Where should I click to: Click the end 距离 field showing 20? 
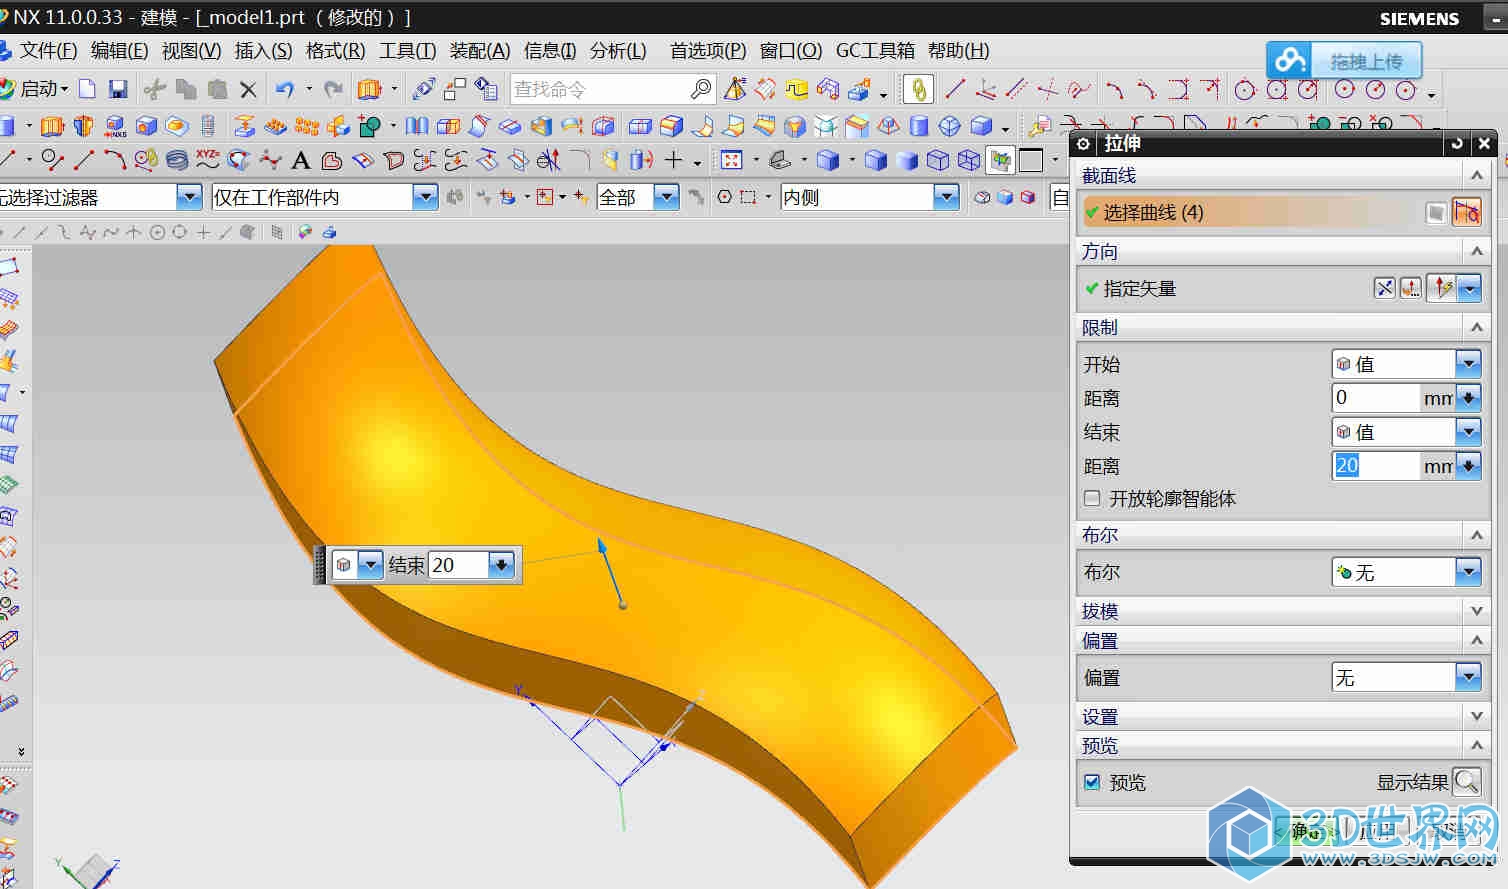tap(1377, 466)
